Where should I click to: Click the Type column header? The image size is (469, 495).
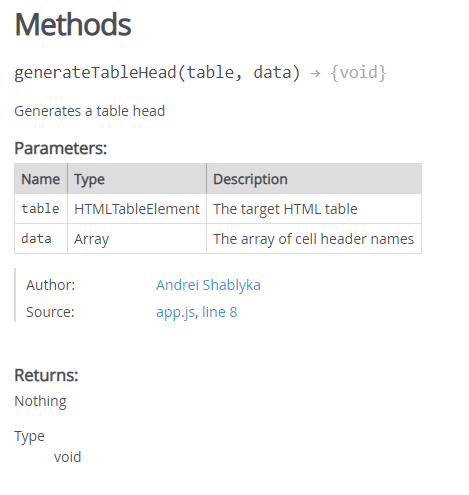click(137, 179)
